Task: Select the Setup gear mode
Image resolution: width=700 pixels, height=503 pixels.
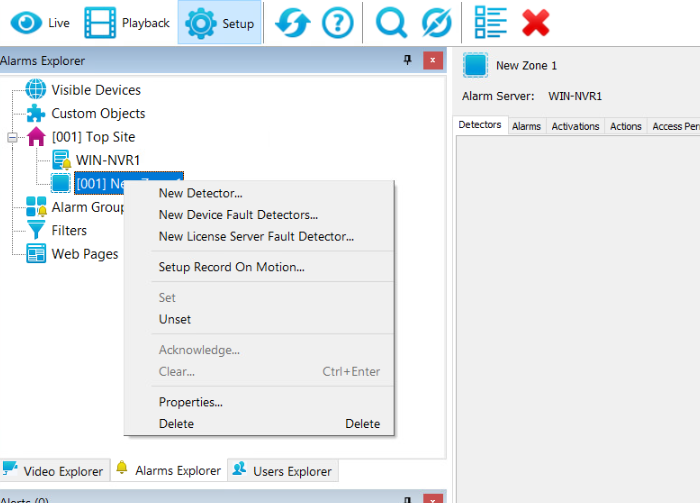Action: pos(219,23)
